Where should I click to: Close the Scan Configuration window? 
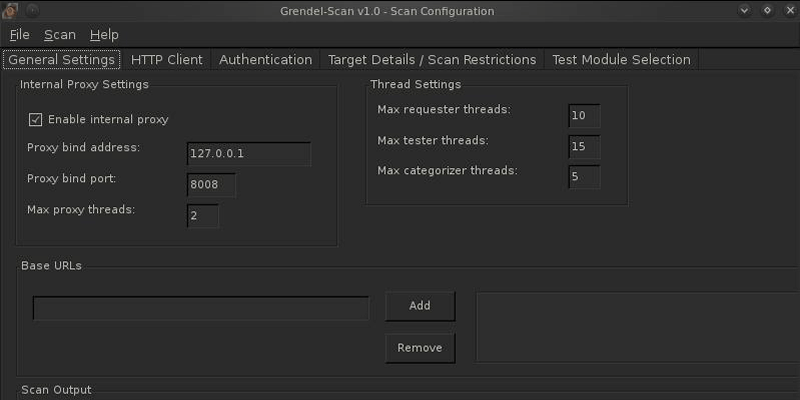pyautogui.click(x=790, y=10)
